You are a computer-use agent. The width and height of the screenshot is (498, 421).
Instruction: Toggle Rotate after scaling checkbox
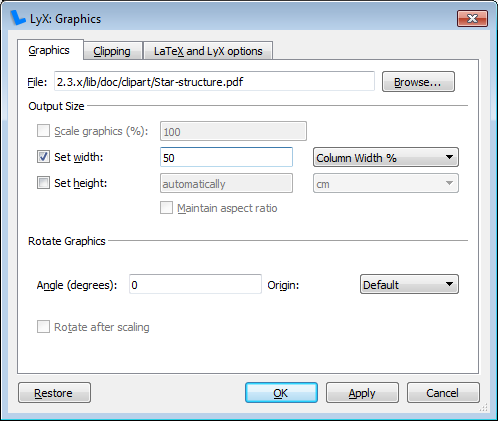pos(43,327)
